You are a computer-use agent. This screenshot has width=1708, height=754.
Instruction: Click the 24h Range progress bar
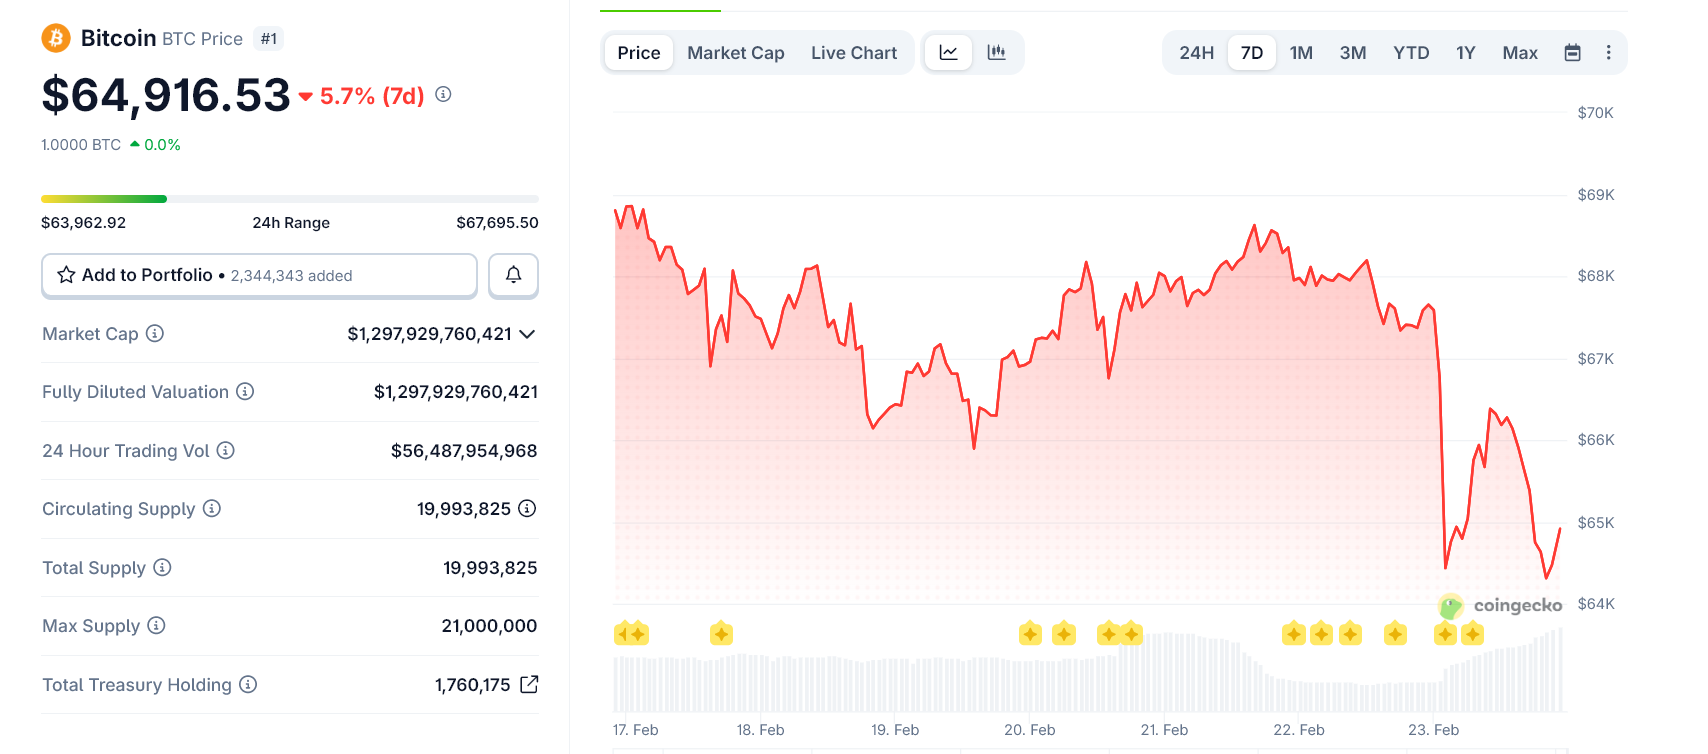[290, 199]
